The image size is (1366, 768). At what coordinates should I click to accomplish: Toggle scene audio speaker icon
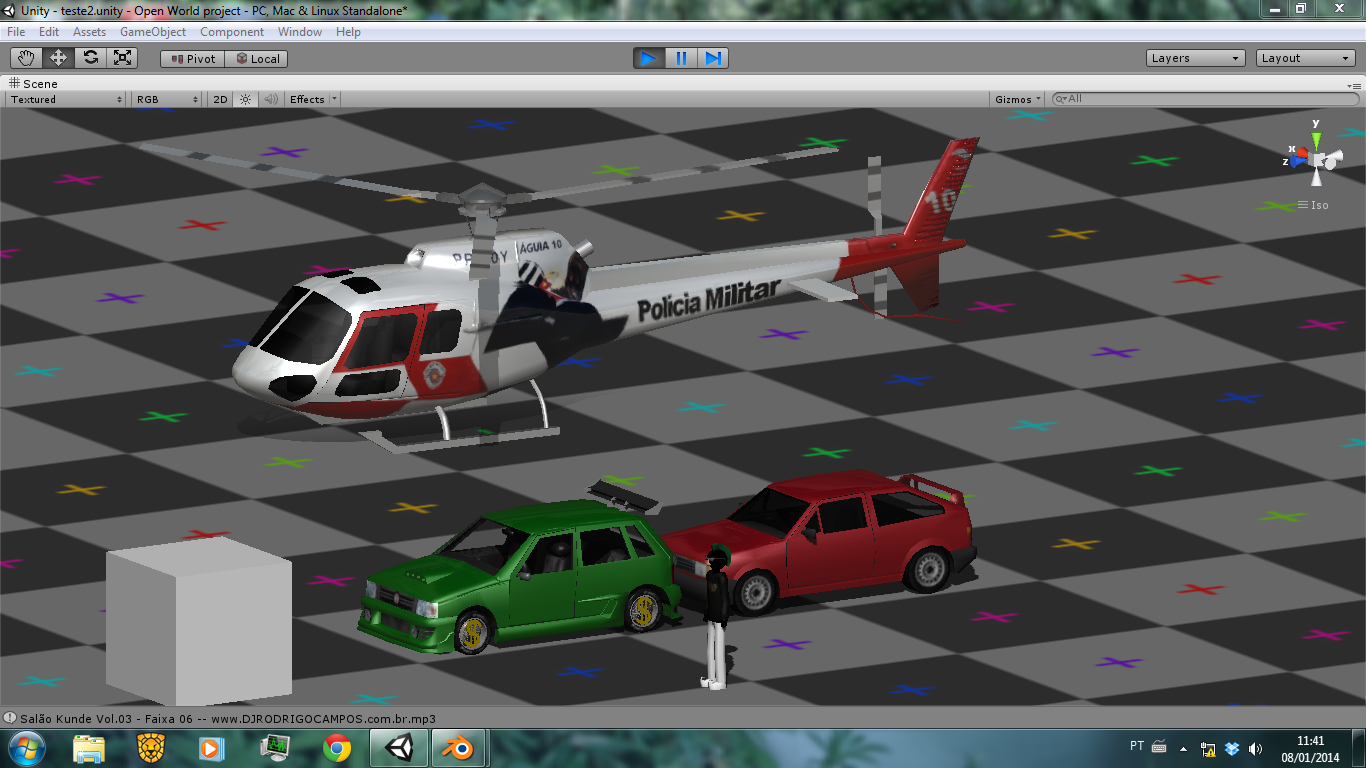coord(270,99)
